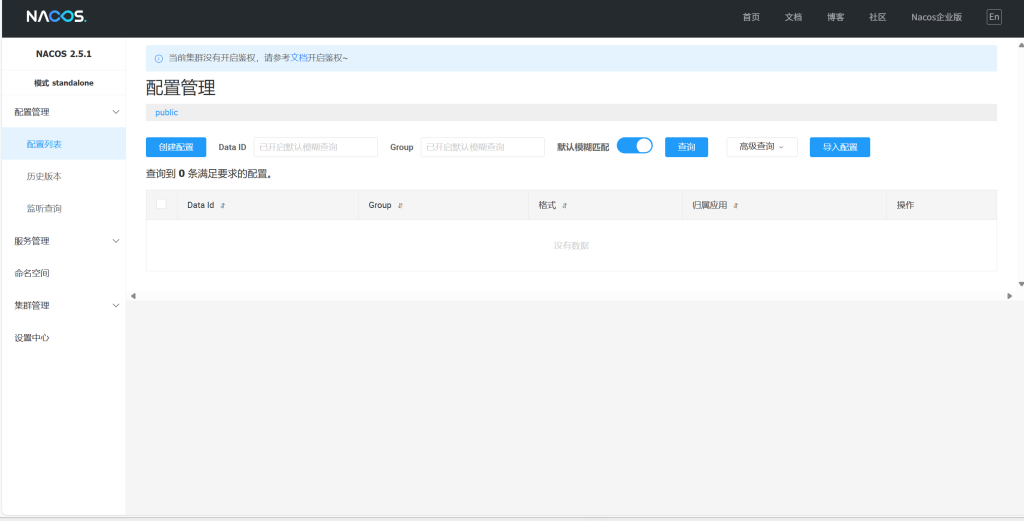The height and width of the screenshot is (521, 1024).
Task: Click the 文档 link in the notice banner
Action: tap(299, 58)
